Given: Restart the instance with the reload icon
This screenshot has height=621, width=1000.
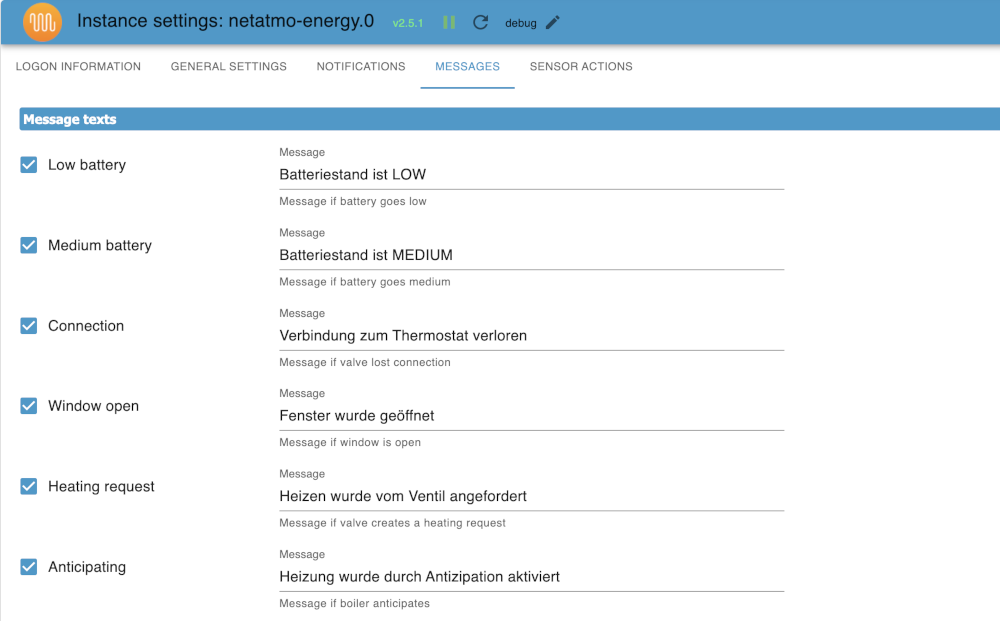Looking at the screenshot, I should (x=480, y=23).
